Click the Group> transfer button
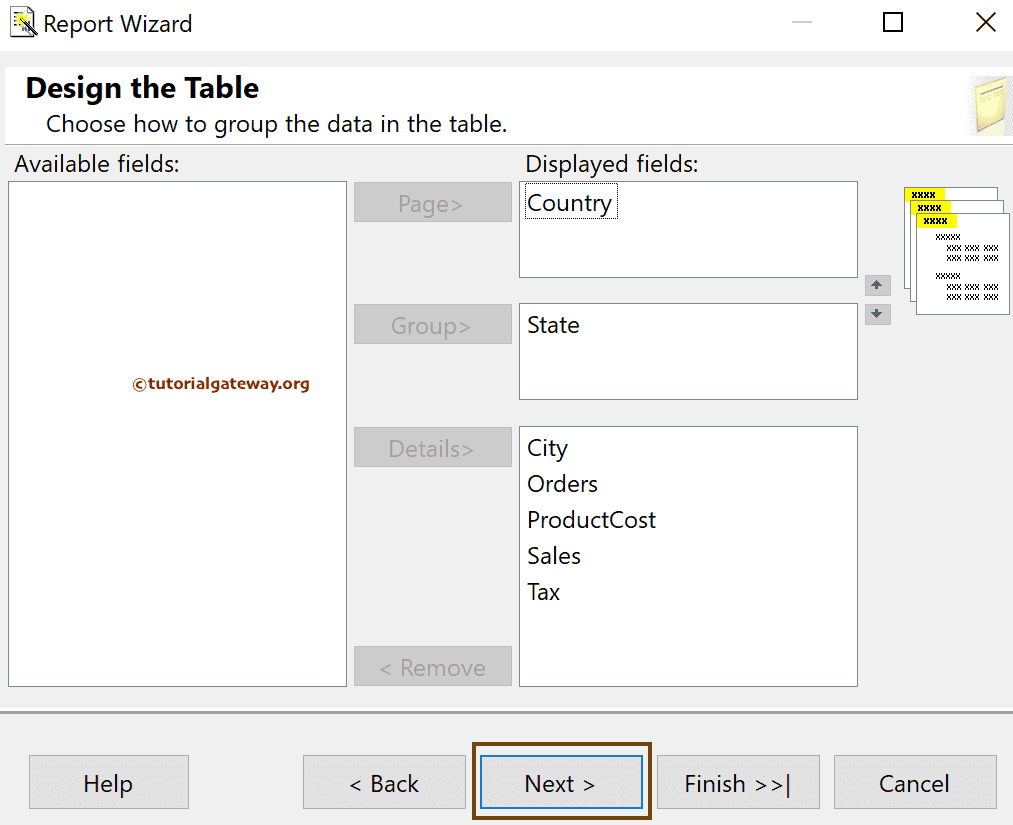Viewport: 1013px width, 825px height. click(x=432, y=324)
